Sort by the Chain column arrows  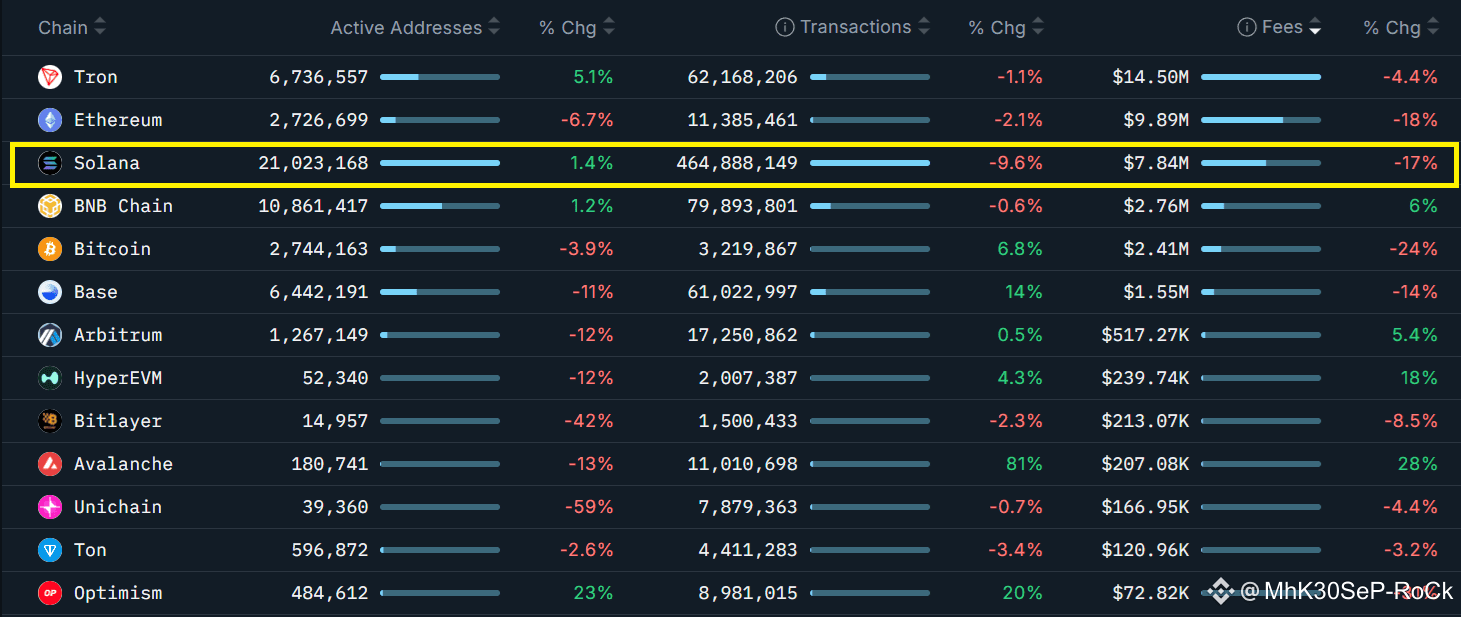pos(100,28)
